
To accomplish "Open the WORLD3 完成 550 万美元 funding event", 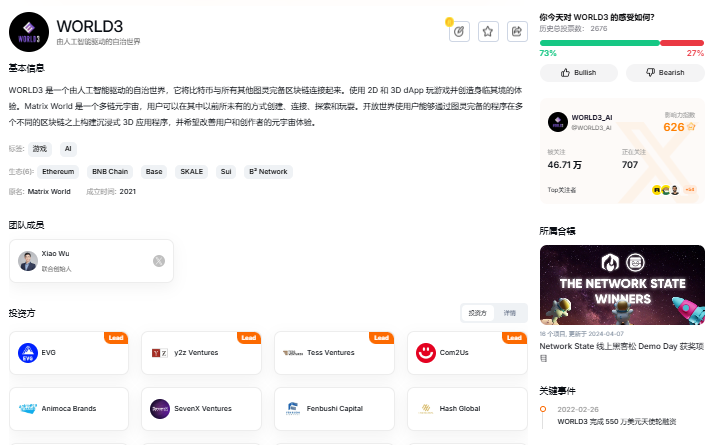I will click(616, 422).
